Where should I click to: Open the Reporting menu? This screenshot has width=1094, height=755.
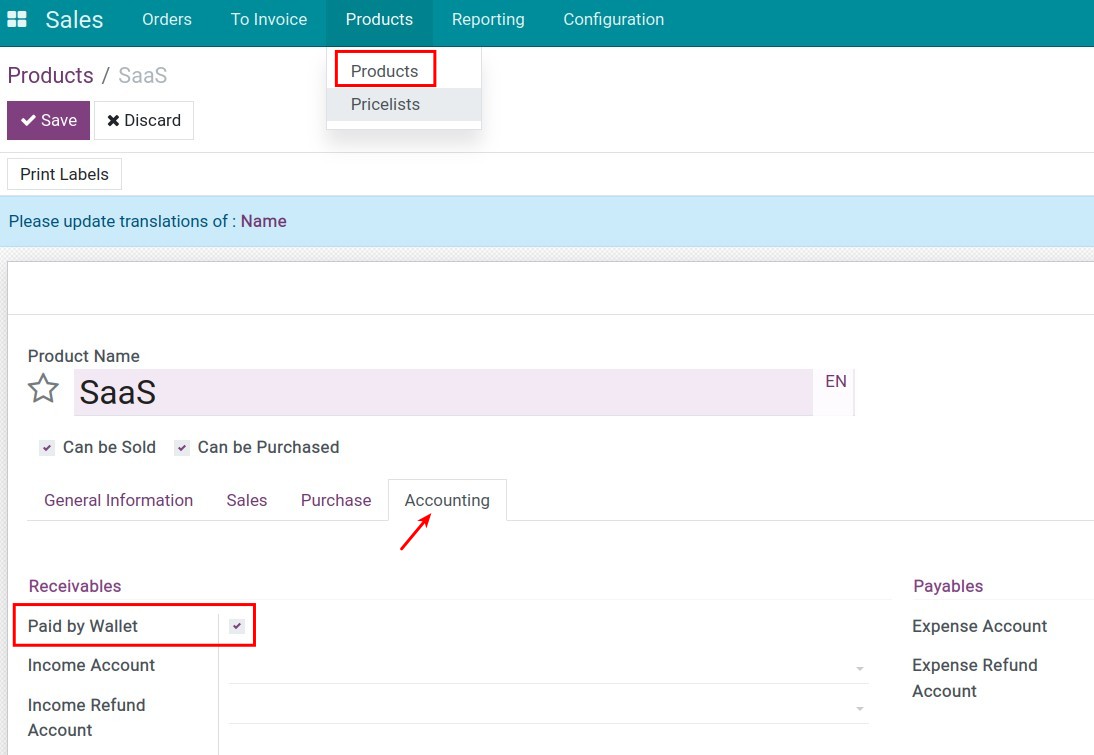coord(488,19)
